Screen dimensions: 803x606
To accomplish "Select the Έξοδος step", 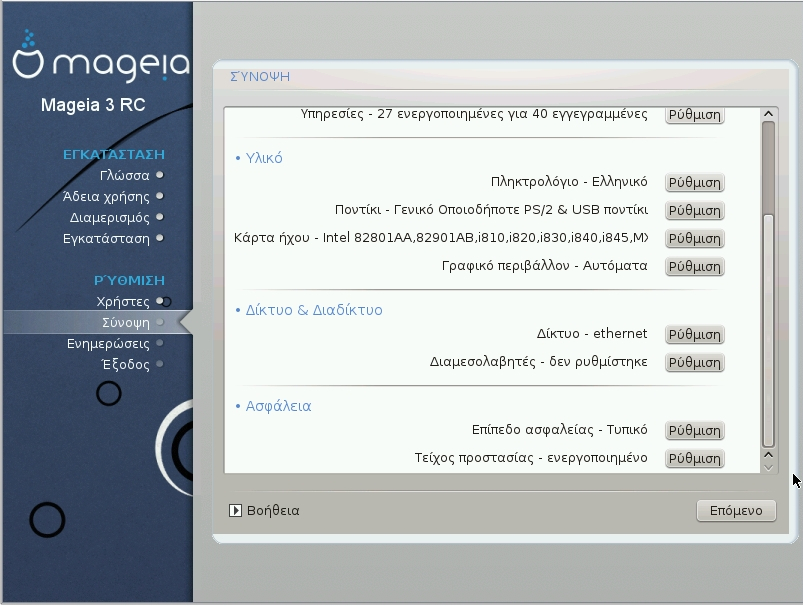I will (x=125, y=365).
